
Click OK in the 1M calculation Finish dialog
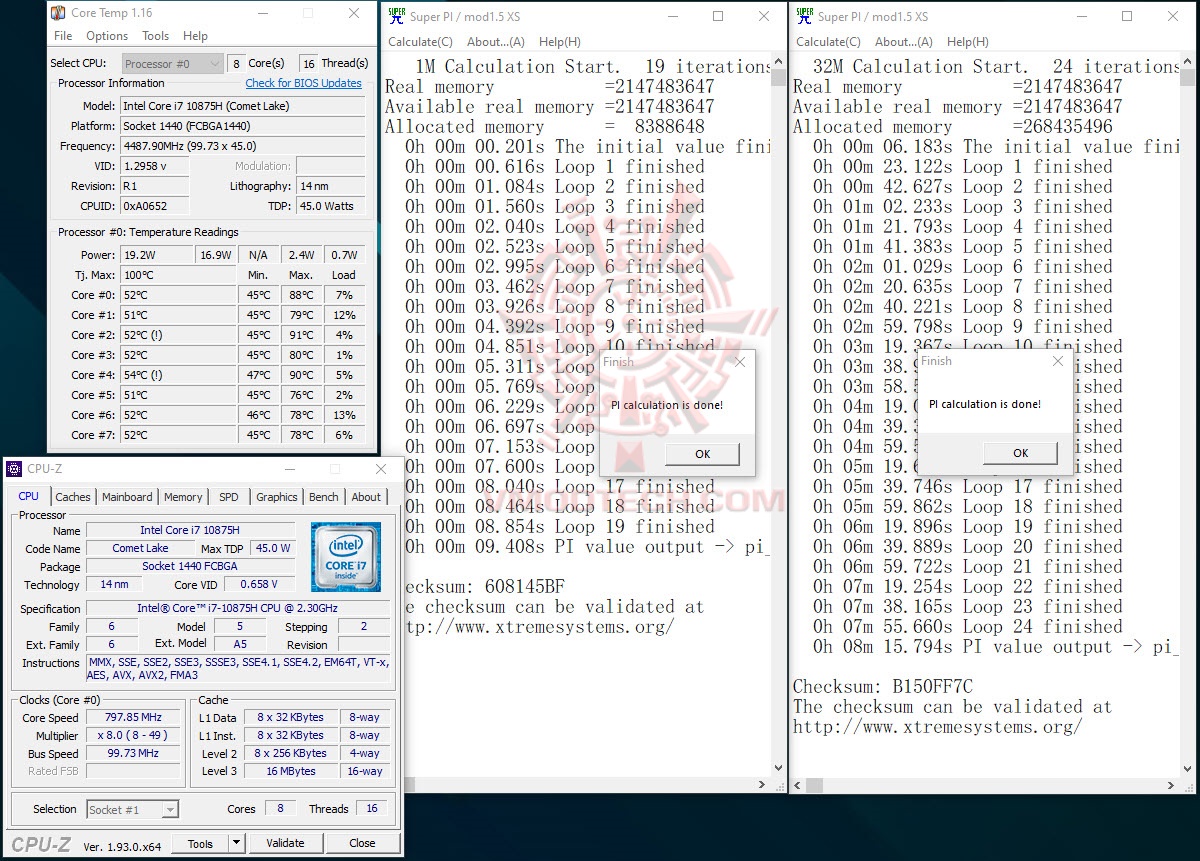[x=703, y=453]
